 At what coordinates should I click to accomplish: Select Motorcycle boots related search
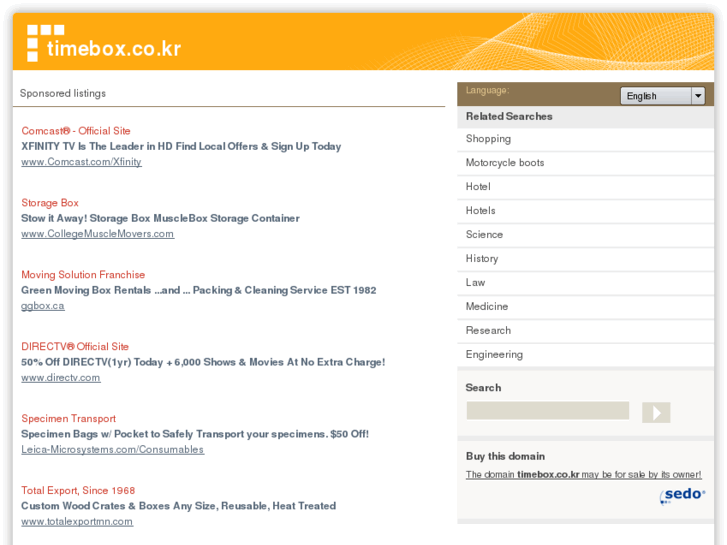point(585,163)
